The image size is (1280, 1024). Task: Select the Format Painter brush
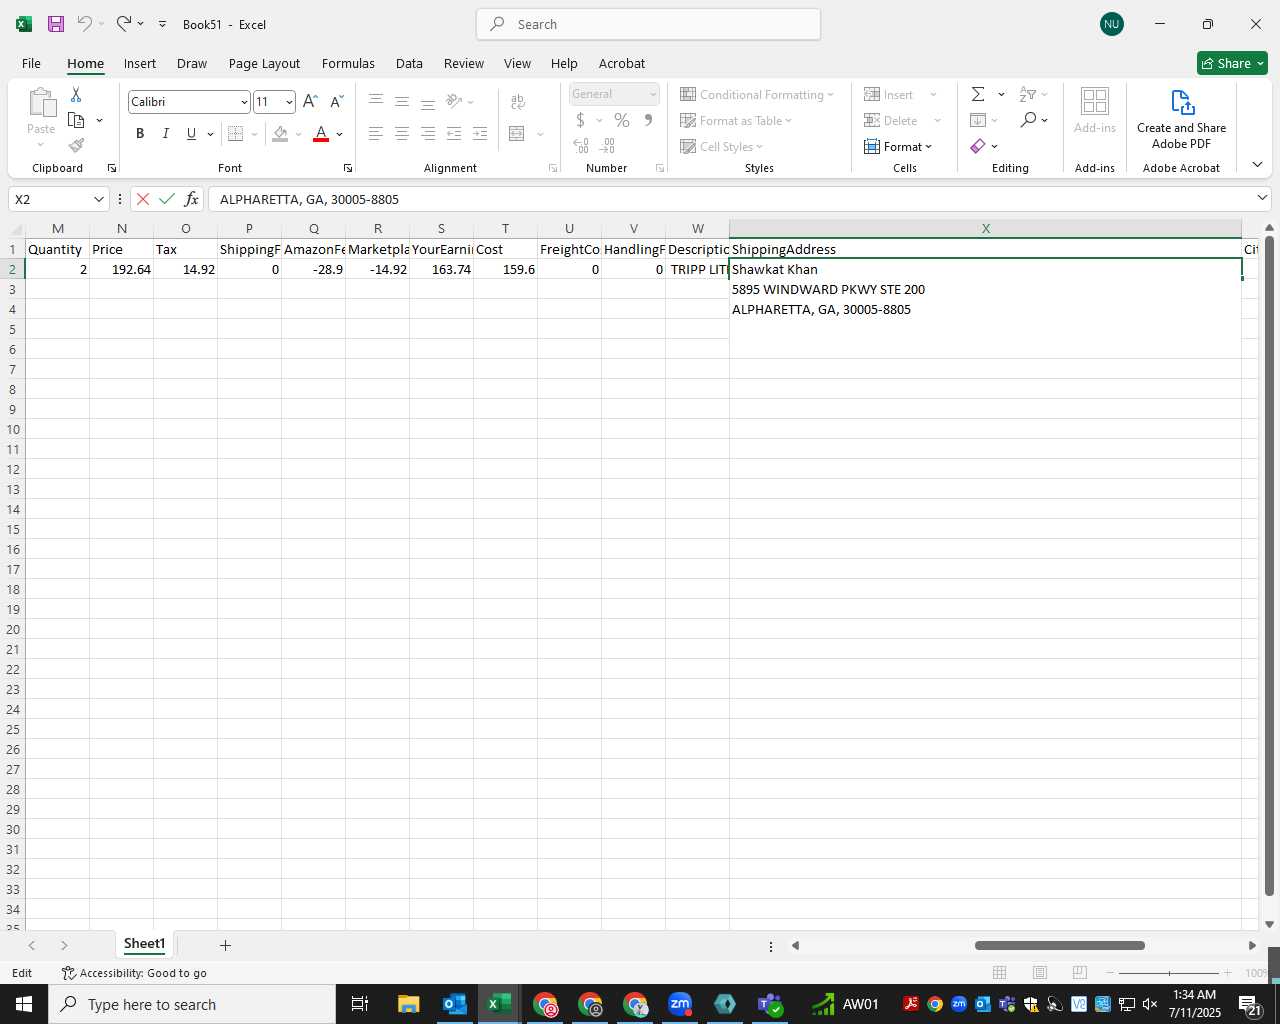[76, 146]
